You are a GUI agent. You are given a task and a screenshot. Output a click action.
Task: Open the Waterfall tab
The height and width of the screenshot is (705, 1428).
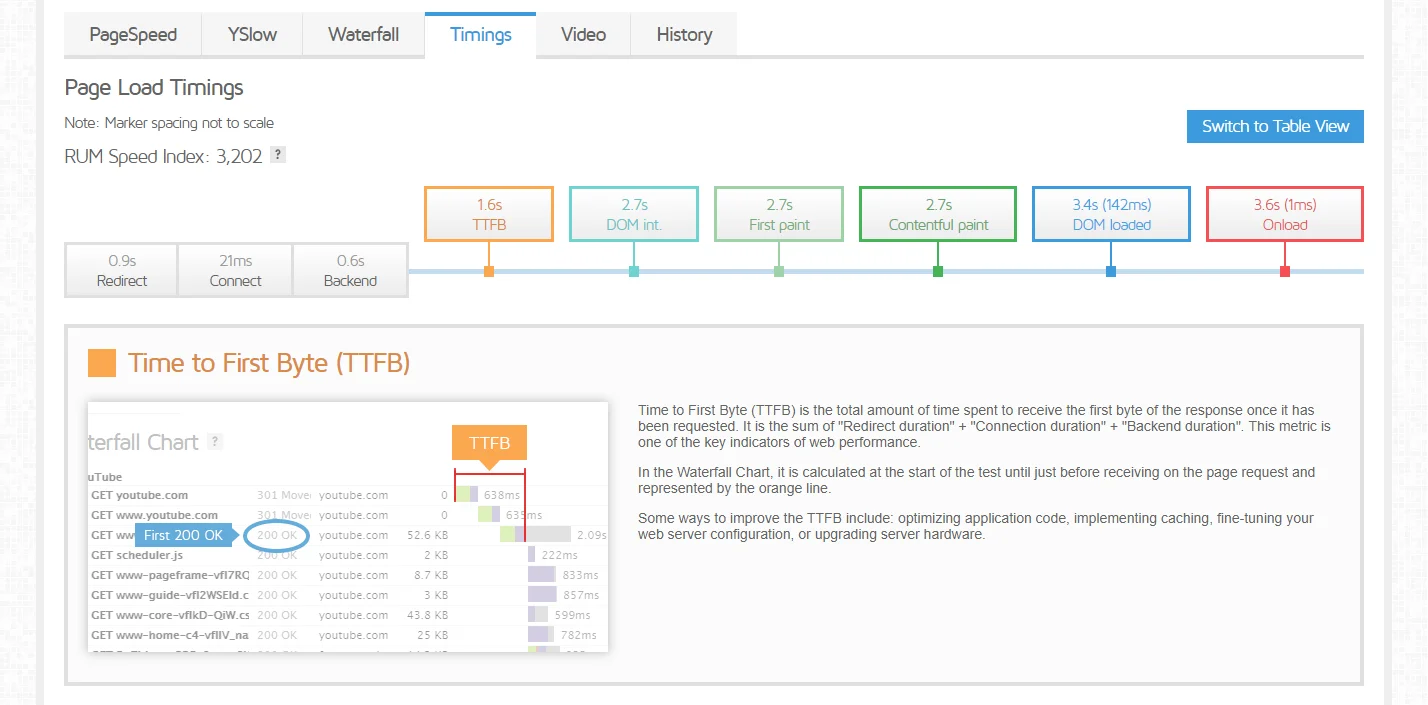coord(364,35)
